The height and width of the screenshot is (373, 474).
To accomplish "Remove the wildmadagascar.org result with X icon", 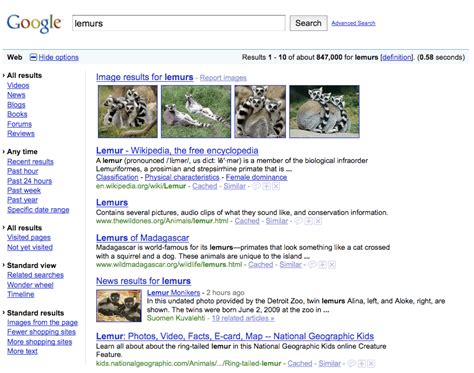I will pyautogui.click(x=332, y=265).
